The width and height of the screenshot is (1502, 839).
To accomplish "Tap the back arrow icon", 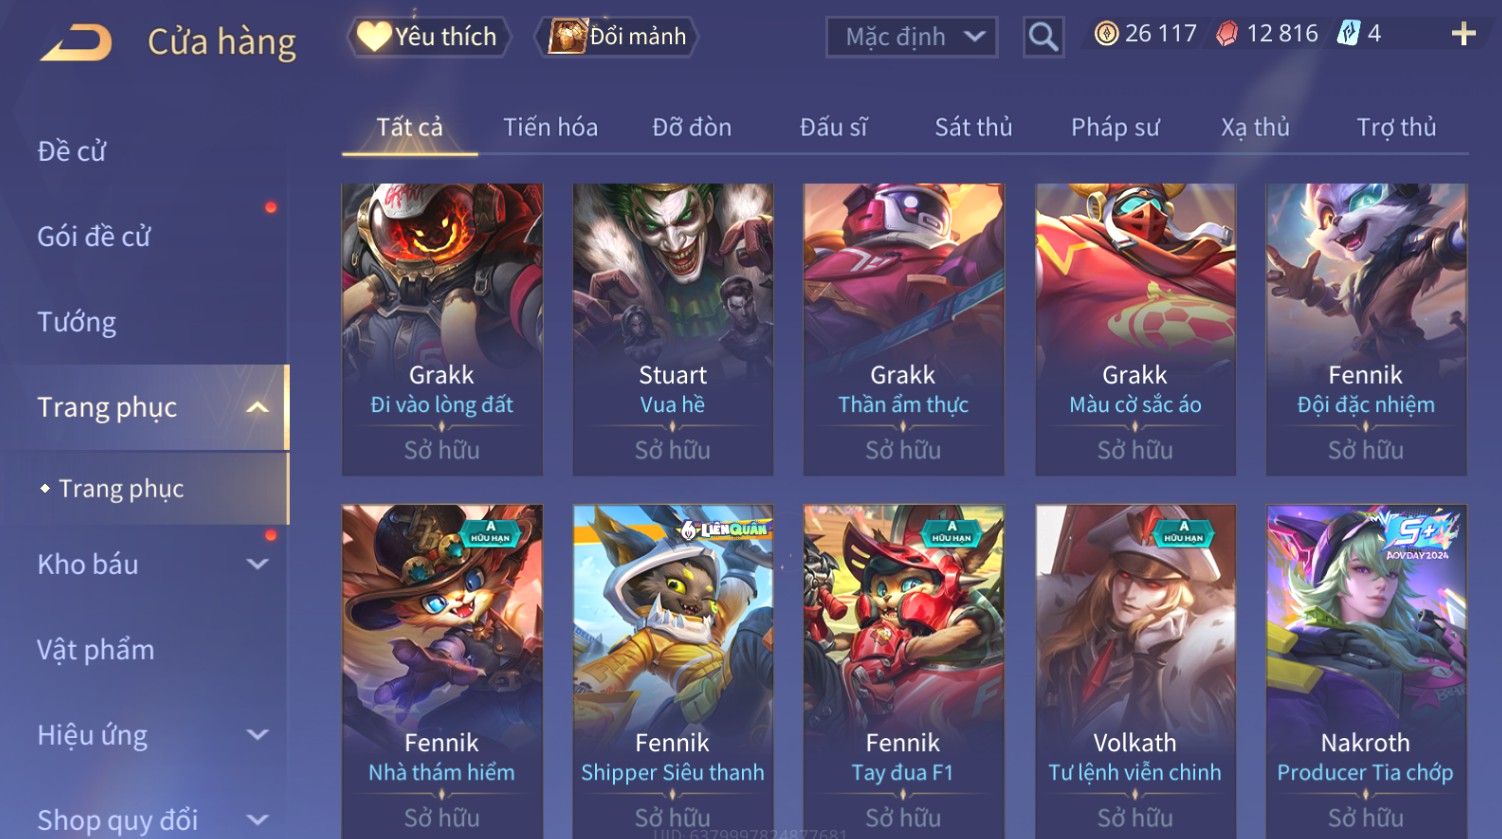I will (x=76, y=42).
